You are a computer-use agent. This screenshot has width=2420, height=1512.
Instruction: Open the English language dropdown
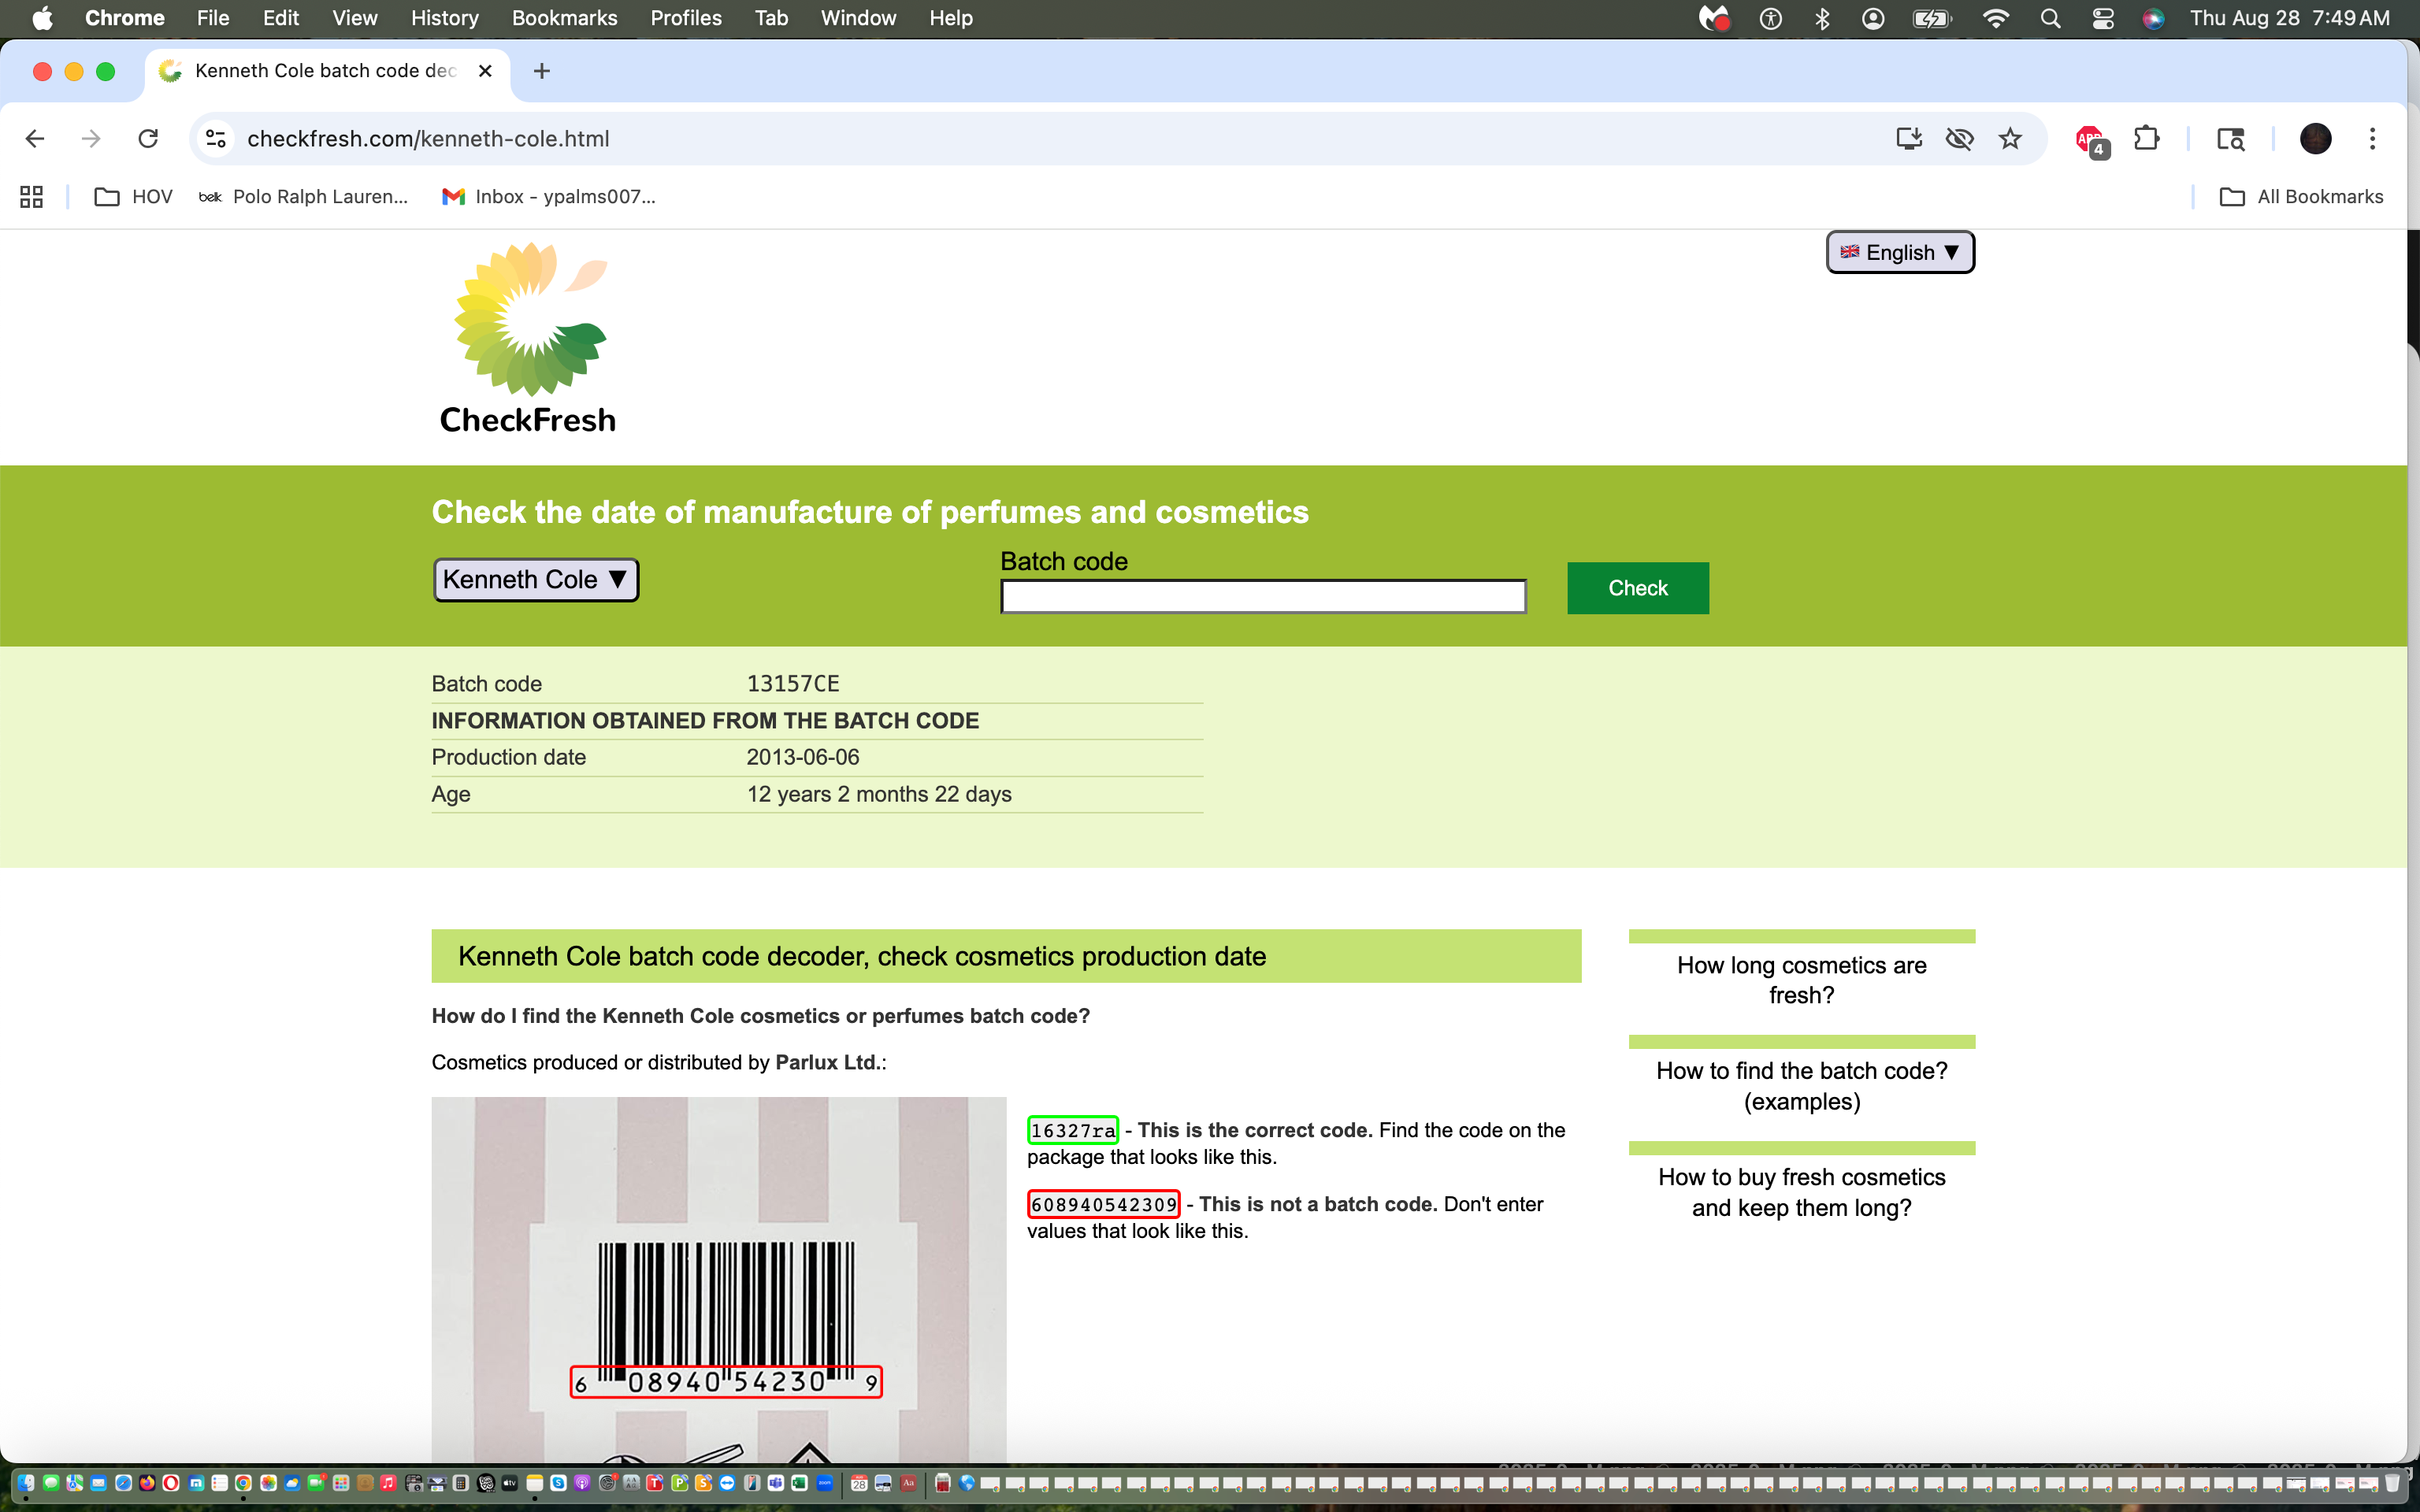point(1900,252)
